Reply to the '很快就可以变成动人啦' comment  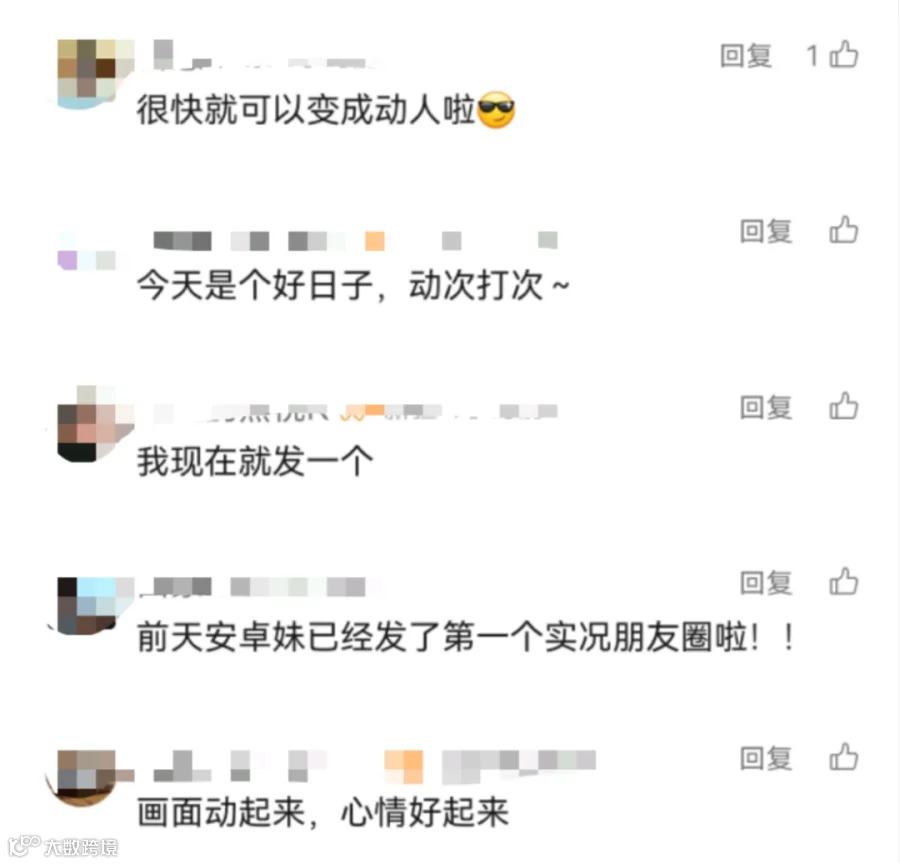coord(746,56)
